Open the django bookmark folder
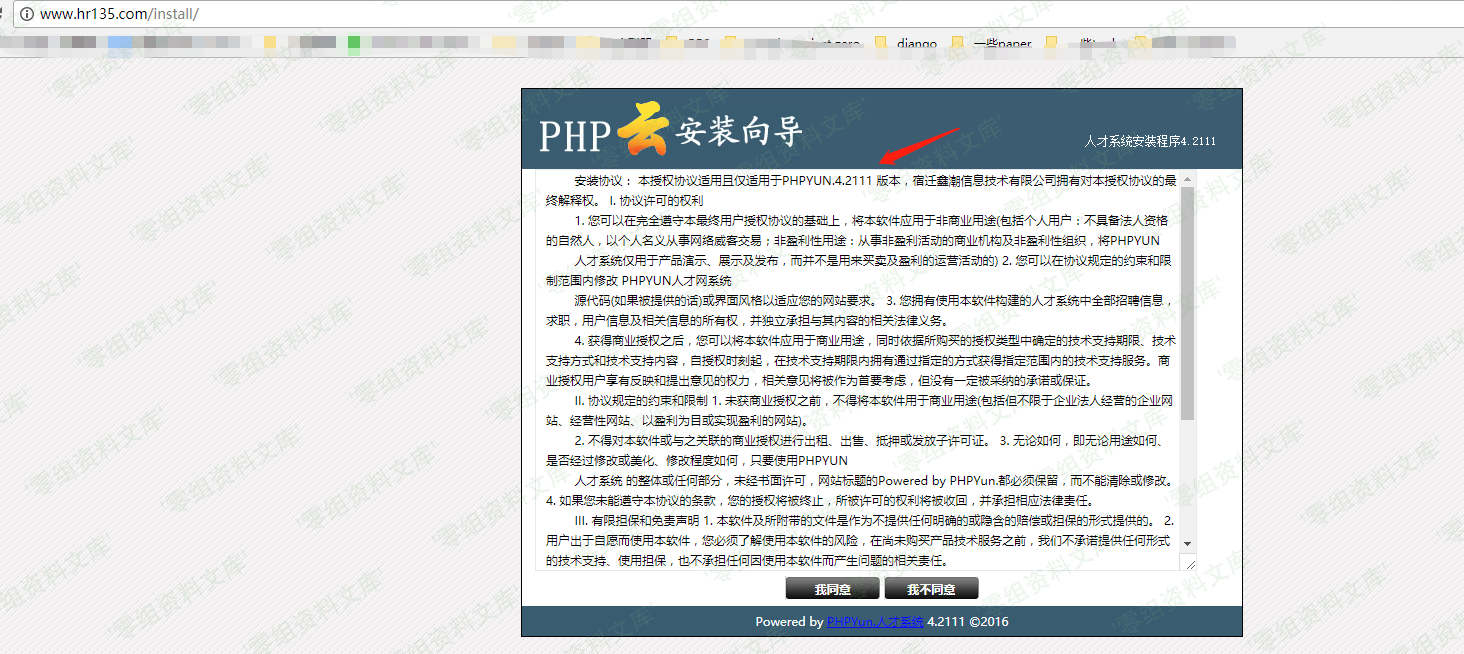The image size is (1464, 654). pos(907,44)
